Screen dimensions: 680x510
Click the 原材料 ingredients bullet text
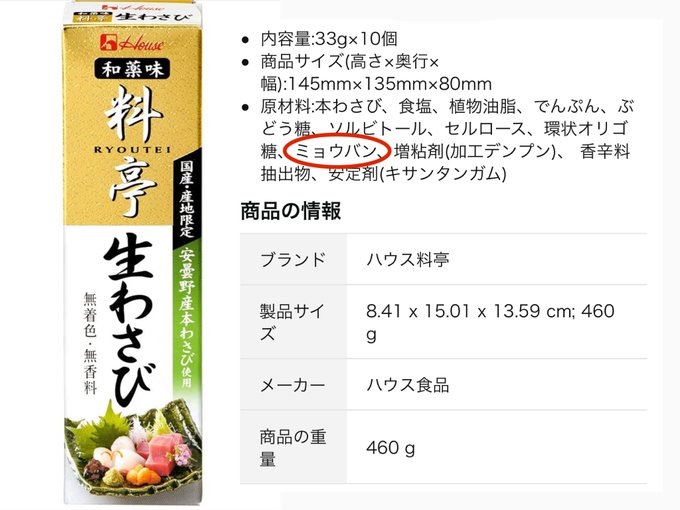447,140
